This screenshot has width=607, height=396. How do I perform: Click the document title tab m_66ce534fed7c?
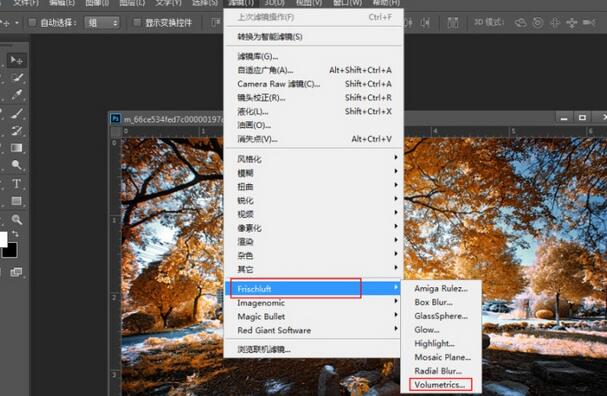click(173, 119)
